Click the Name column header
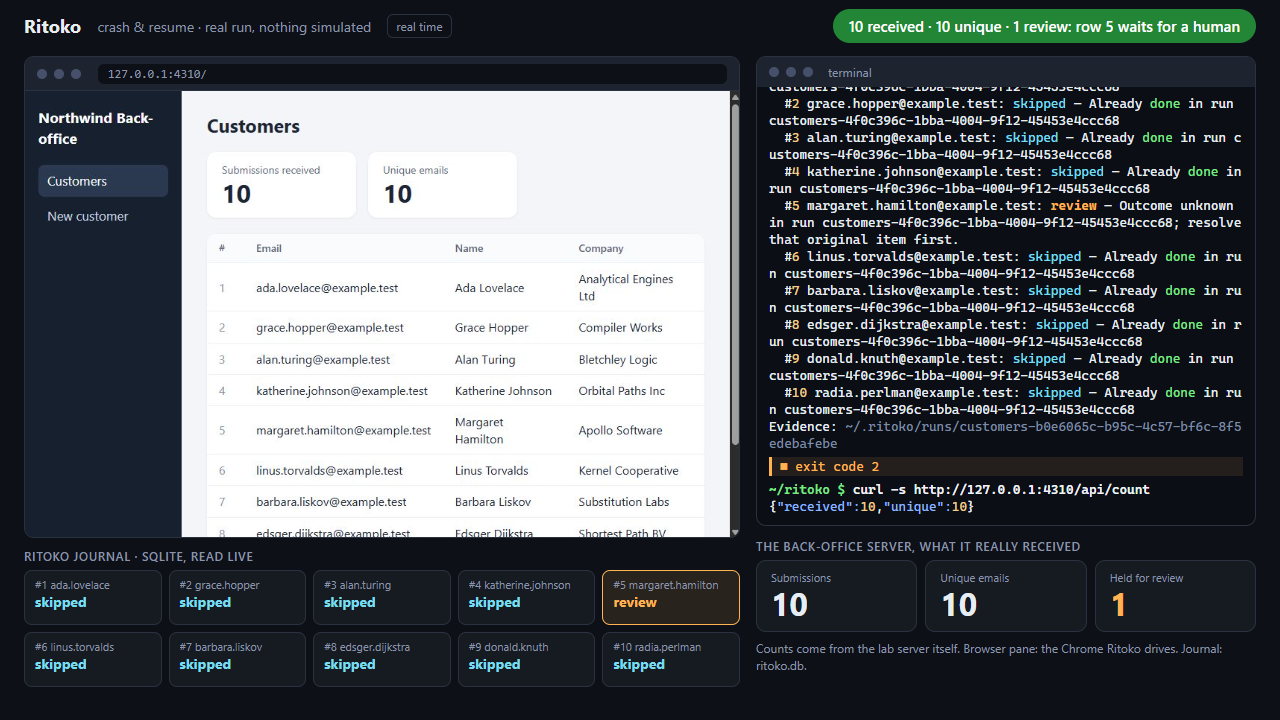The width and height of the screenshot is (1280, 720). tap(469, 248)
